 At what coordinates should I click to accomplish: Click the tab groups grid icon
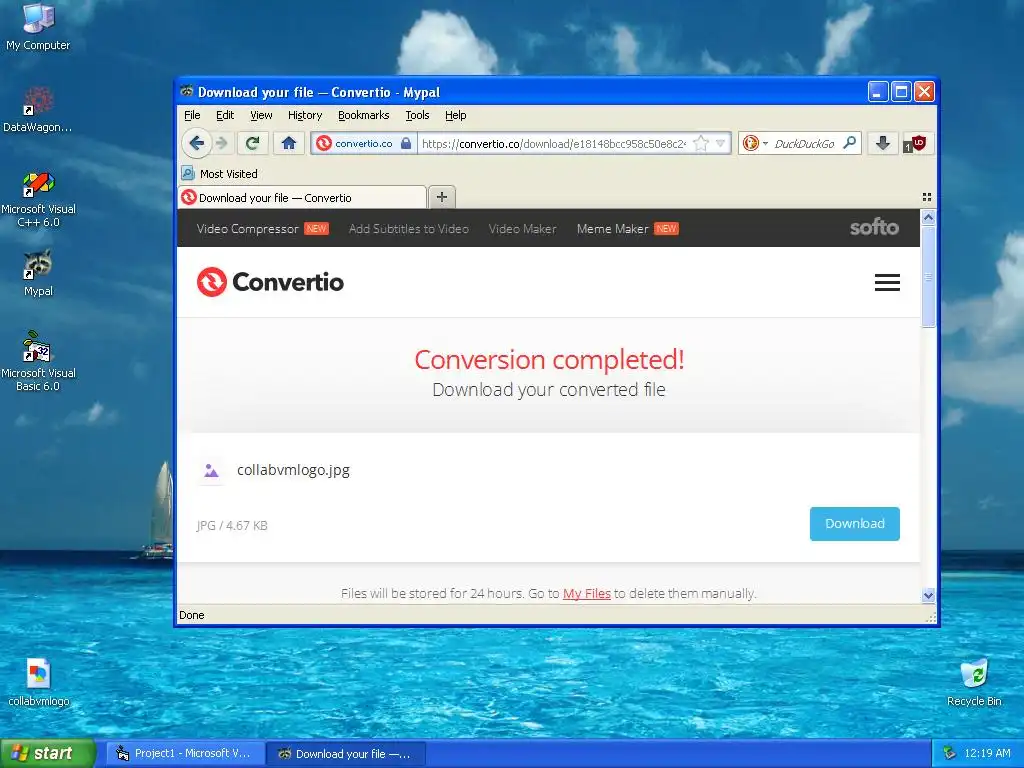[x=927, y=197]
